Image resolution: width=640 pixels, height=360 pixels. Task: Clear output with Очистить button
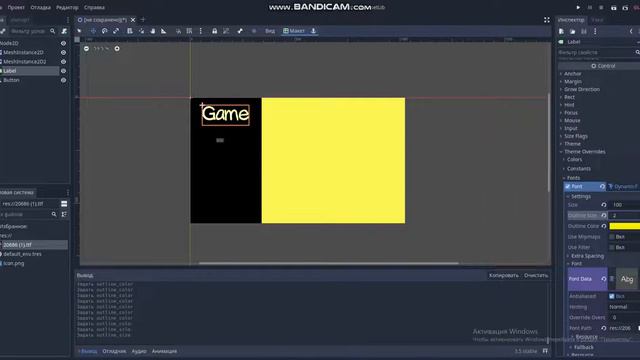pos(536,276)
